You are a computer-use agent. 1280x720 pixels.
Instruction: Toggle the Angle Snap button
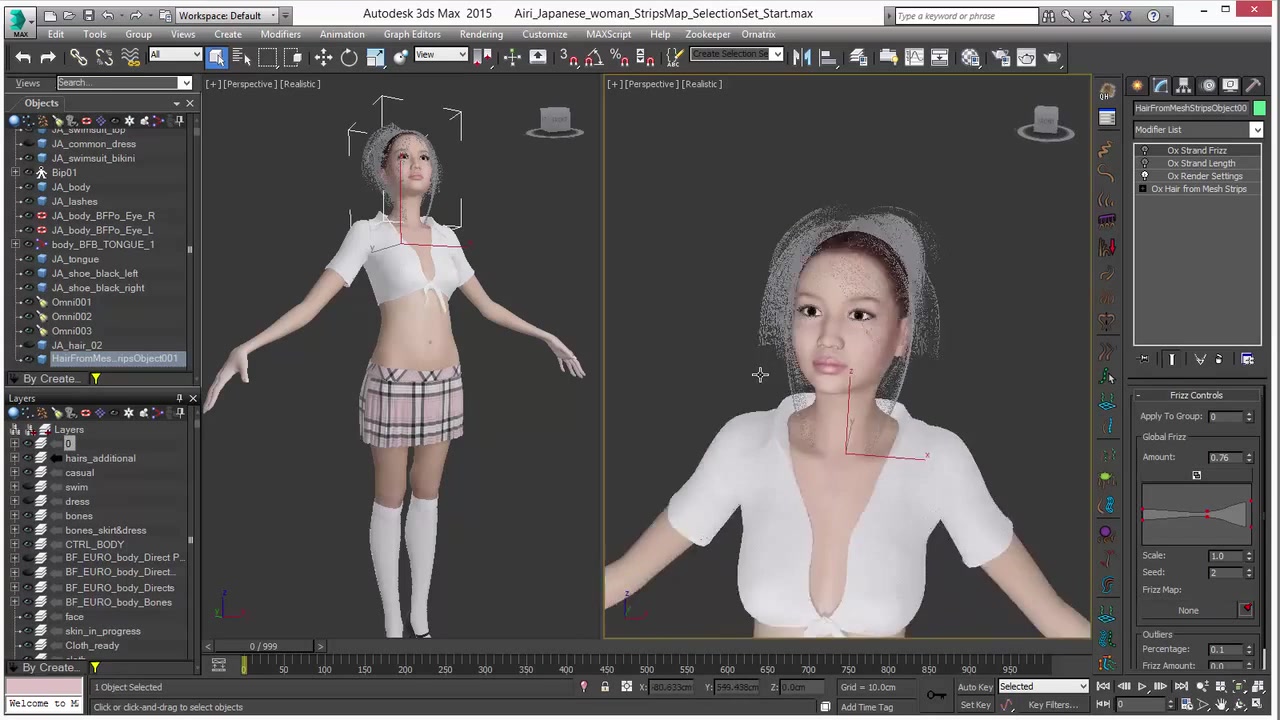594,57
